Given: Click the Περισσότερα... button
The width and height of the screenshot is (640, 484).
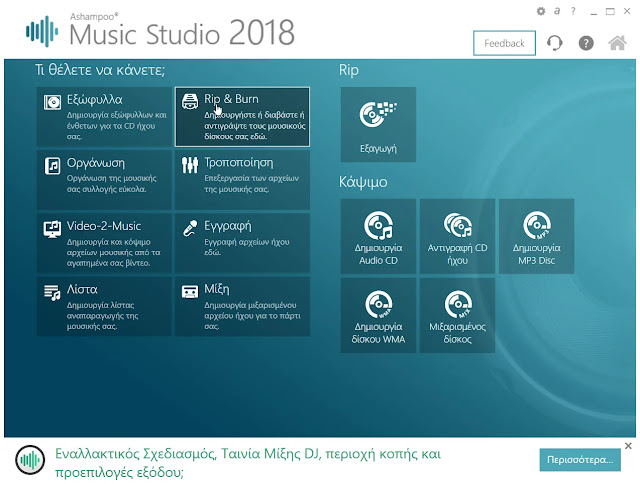Looking at the screenshot, I should point(580,460).
